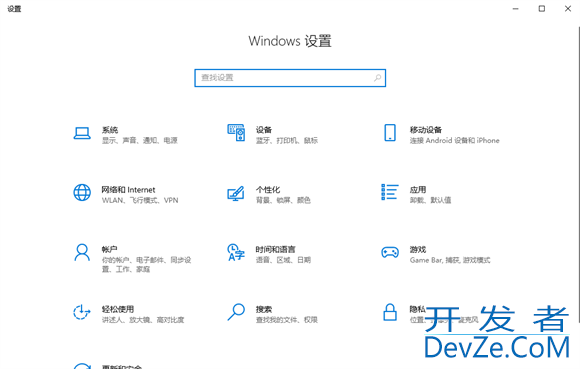Open the 个性化 paintbrush icon
Screen dimensions: 580x369
click(x=236, y=193)
